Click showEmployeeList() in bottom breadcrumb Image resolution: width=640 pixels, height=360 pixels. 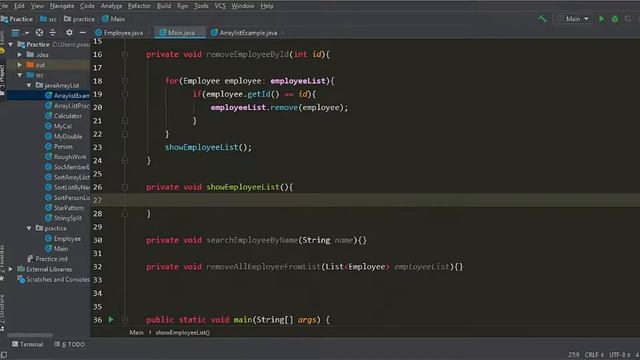coord(182,332)
